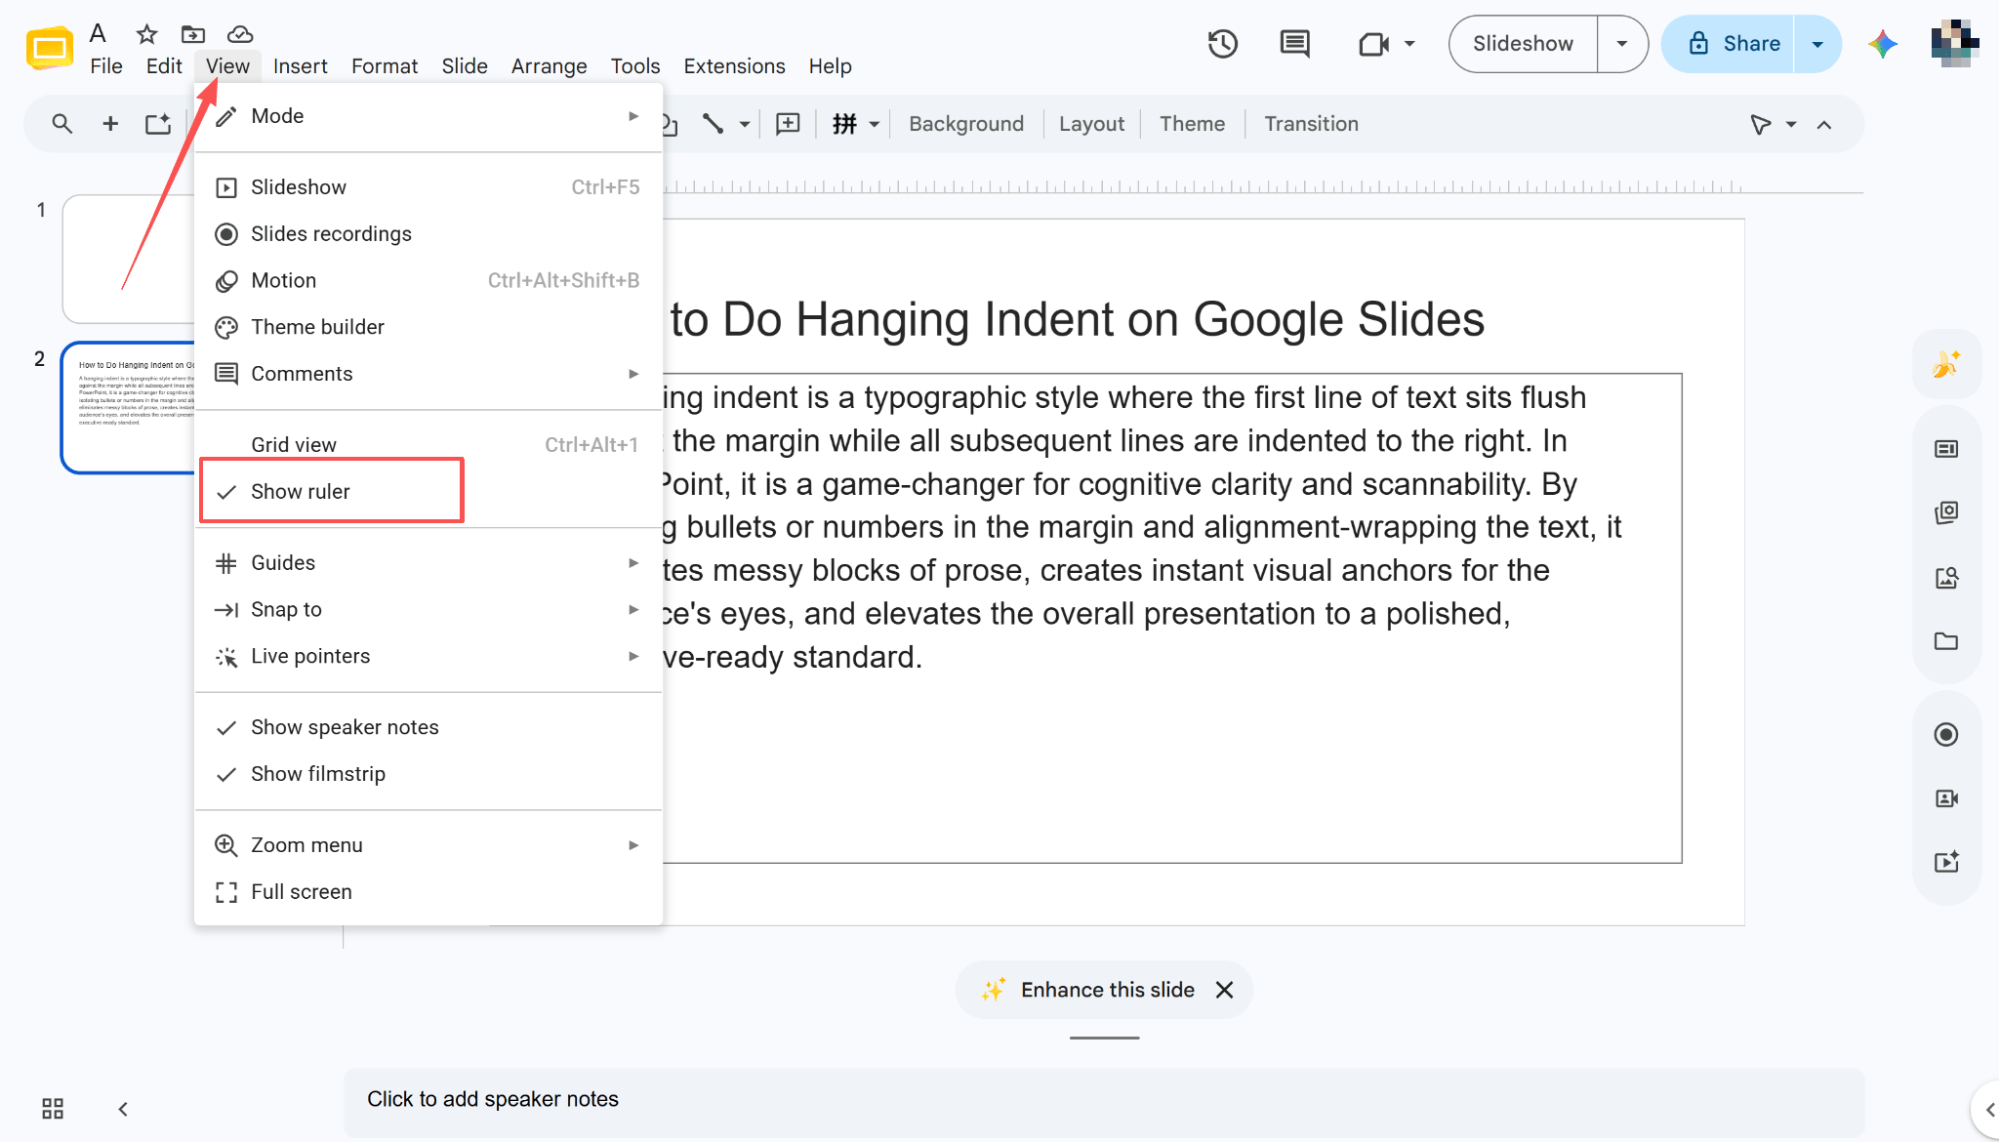Viewport: 1999px width, 1143px height.
Task: Toggle Show filmstrip option
Action: pyautogui.click(x=428, y=774)
